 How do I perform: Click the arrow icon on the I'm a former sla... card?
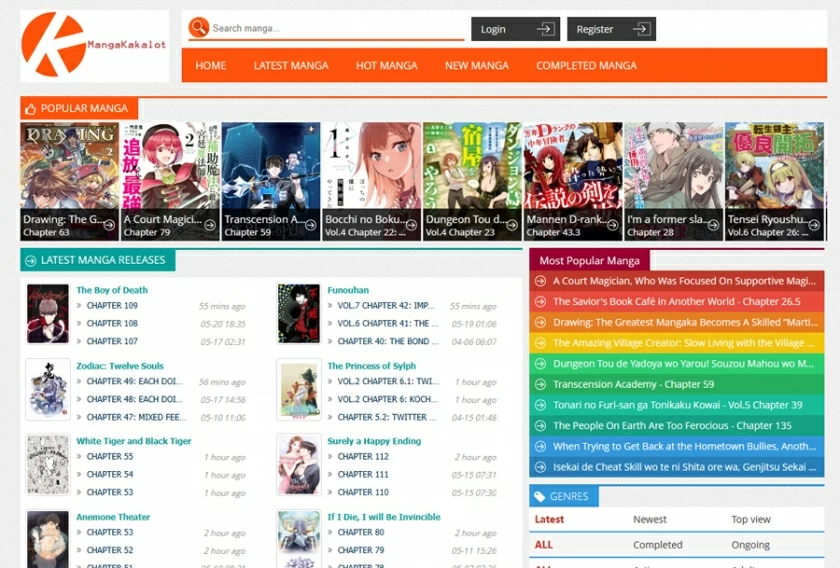(x=714, y=225)
